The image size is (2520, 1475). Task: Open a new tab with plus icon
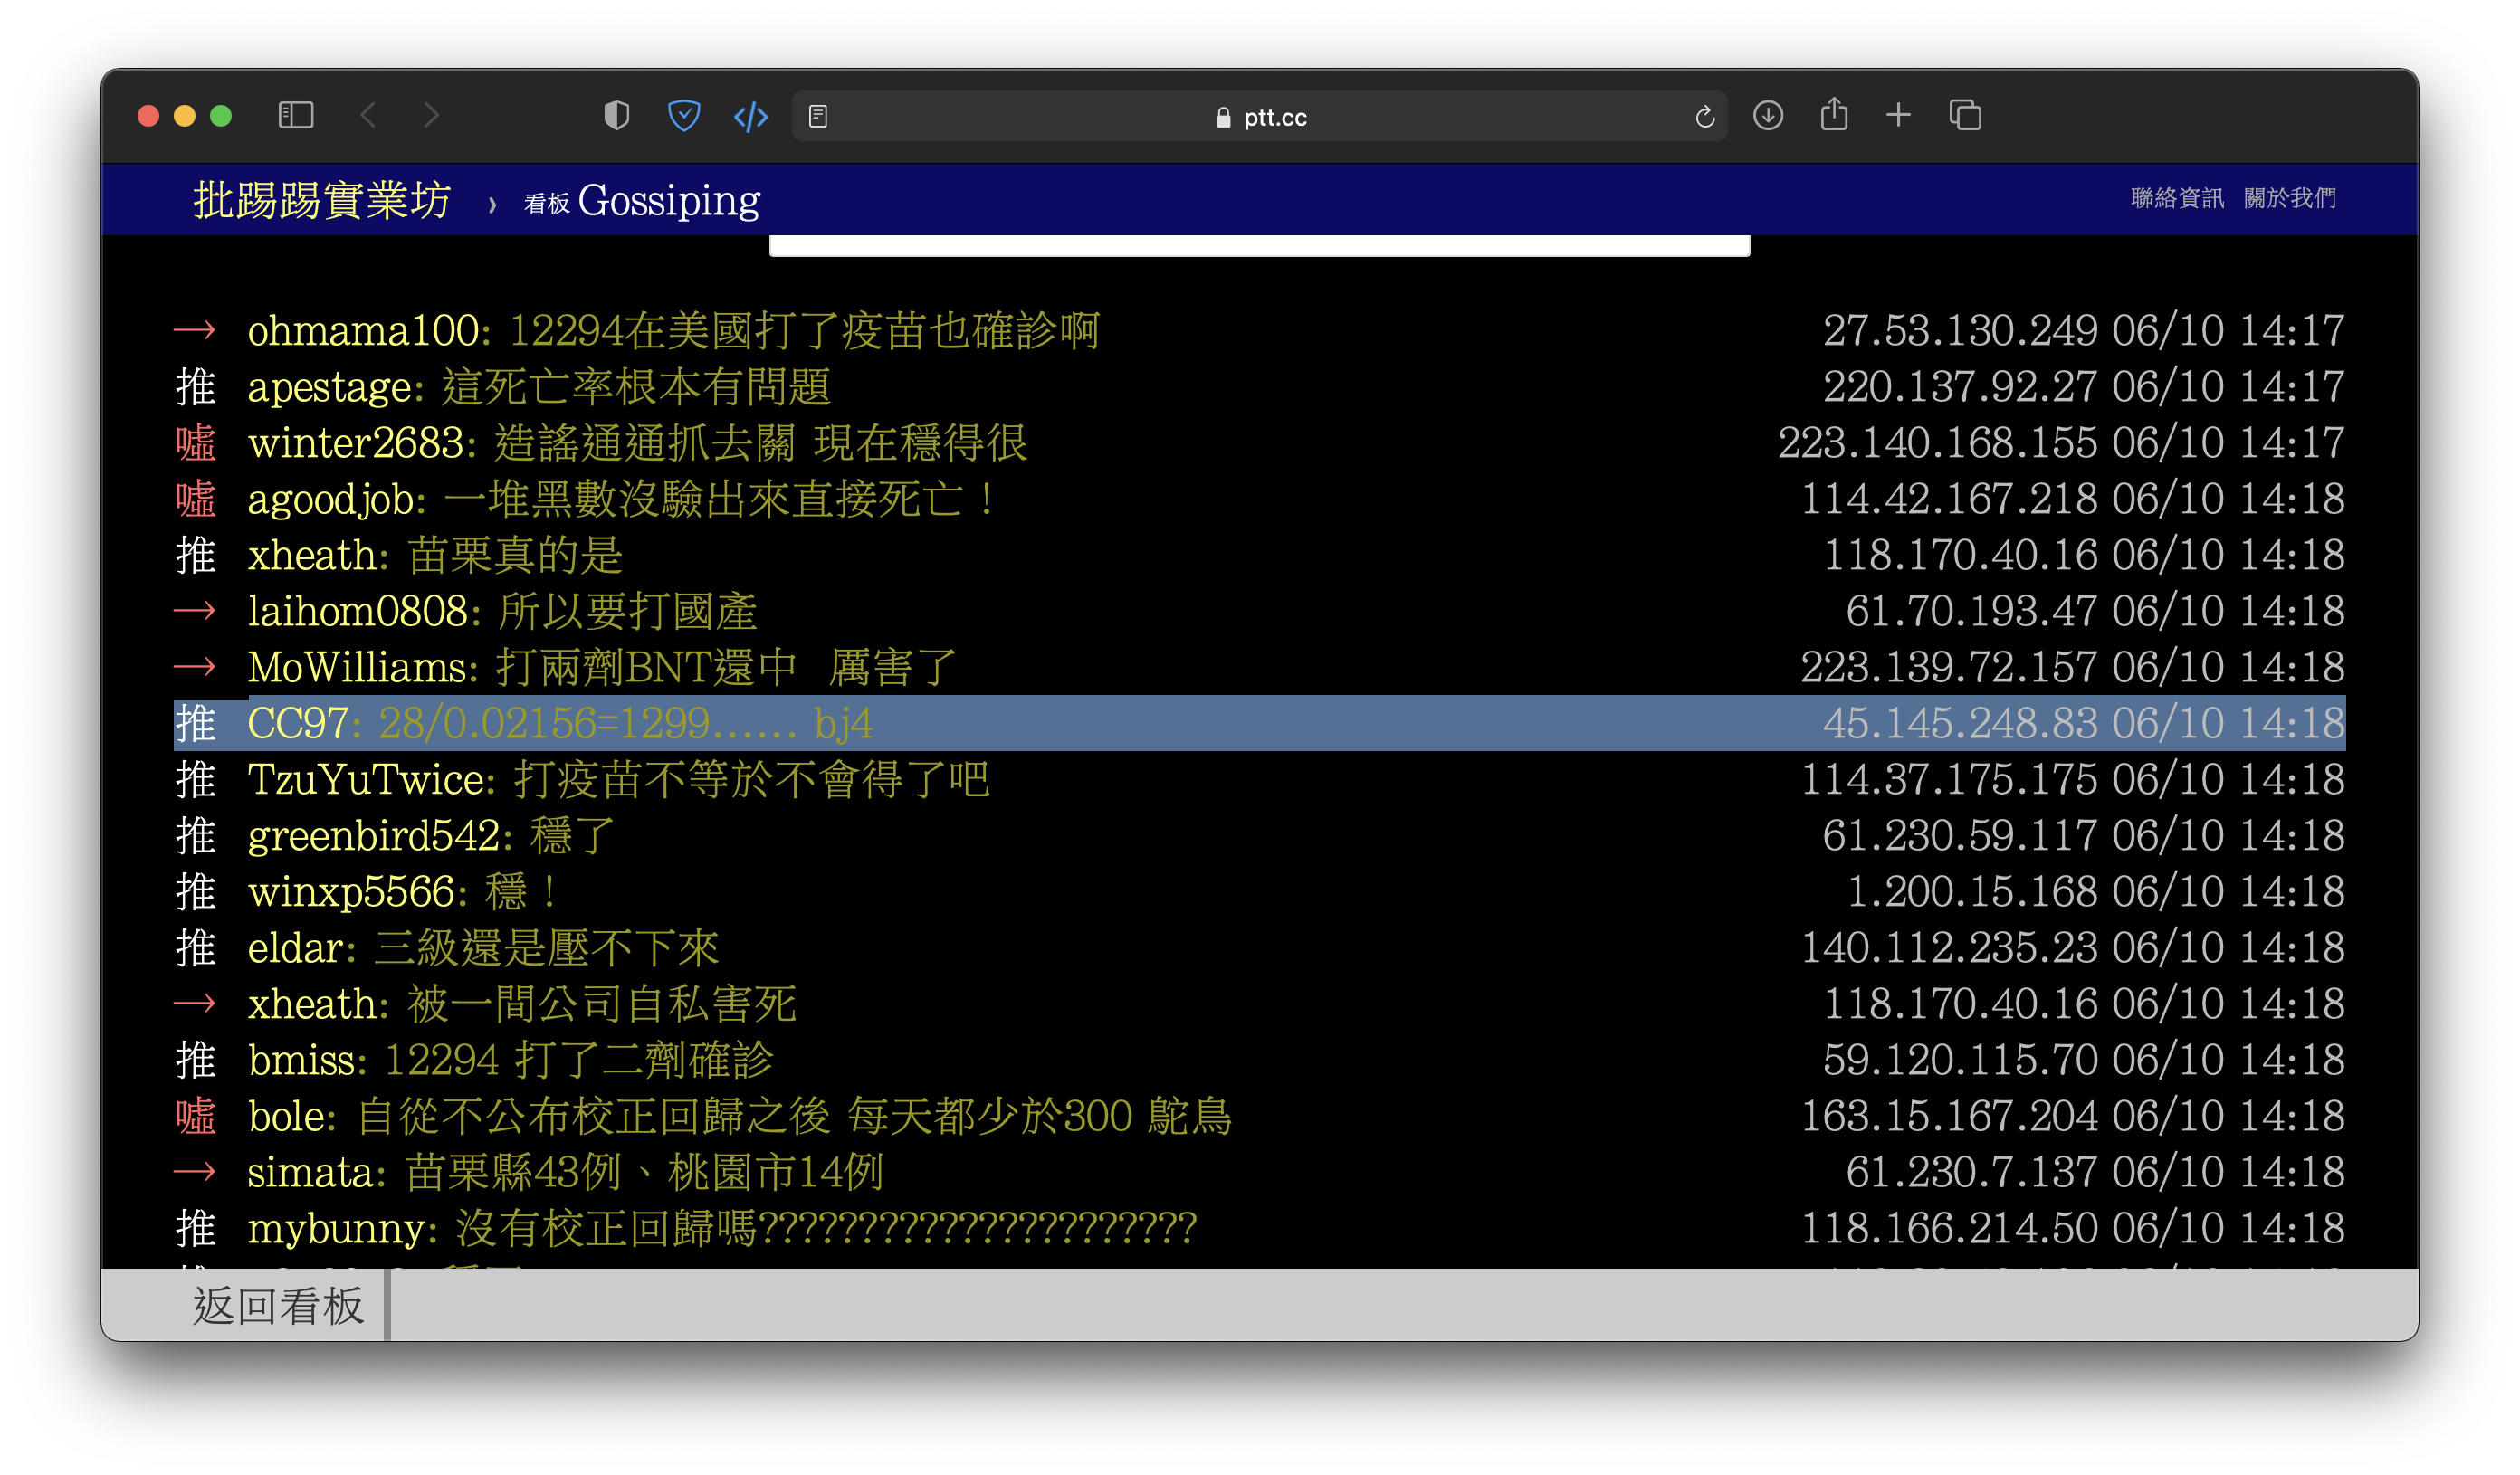click(1898, 116)
